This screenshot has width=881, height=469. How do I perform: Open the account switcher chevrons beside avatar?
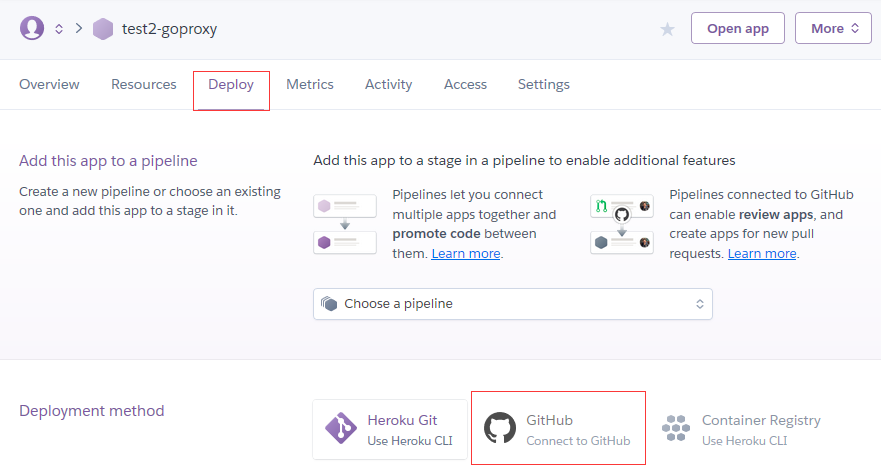tap(59, 29)
